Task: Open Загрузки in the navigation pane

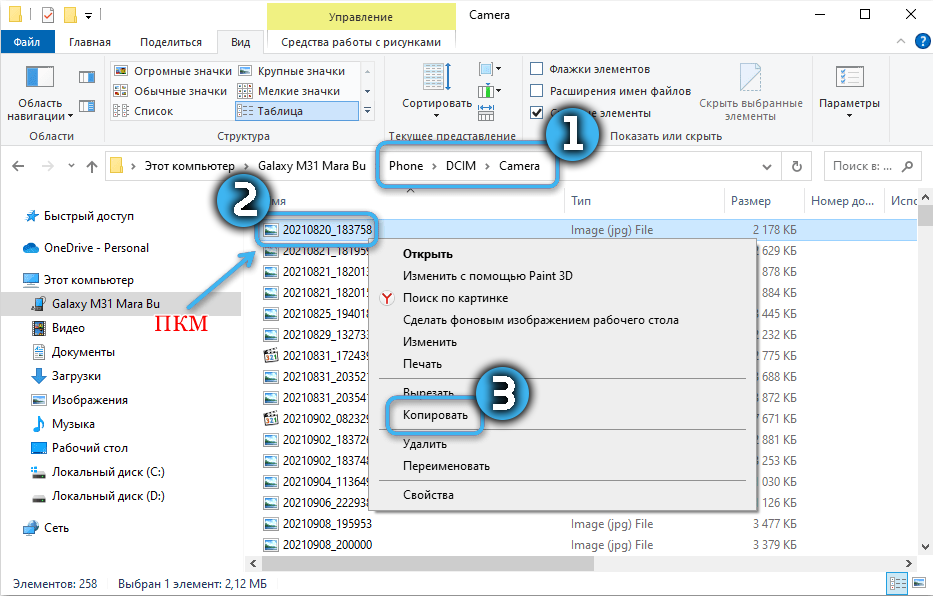Action: click(x=76, y=376)
